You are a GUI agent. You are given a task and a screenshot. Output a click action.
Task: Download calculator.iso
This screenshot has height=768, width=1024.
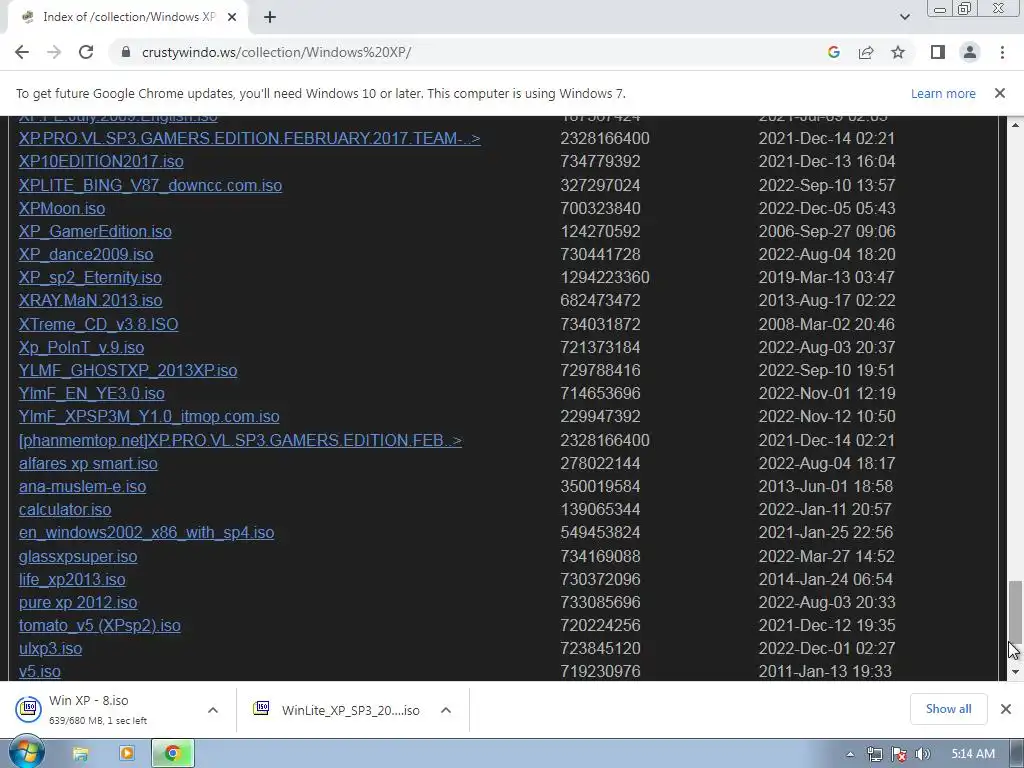[x=65, y=509]
